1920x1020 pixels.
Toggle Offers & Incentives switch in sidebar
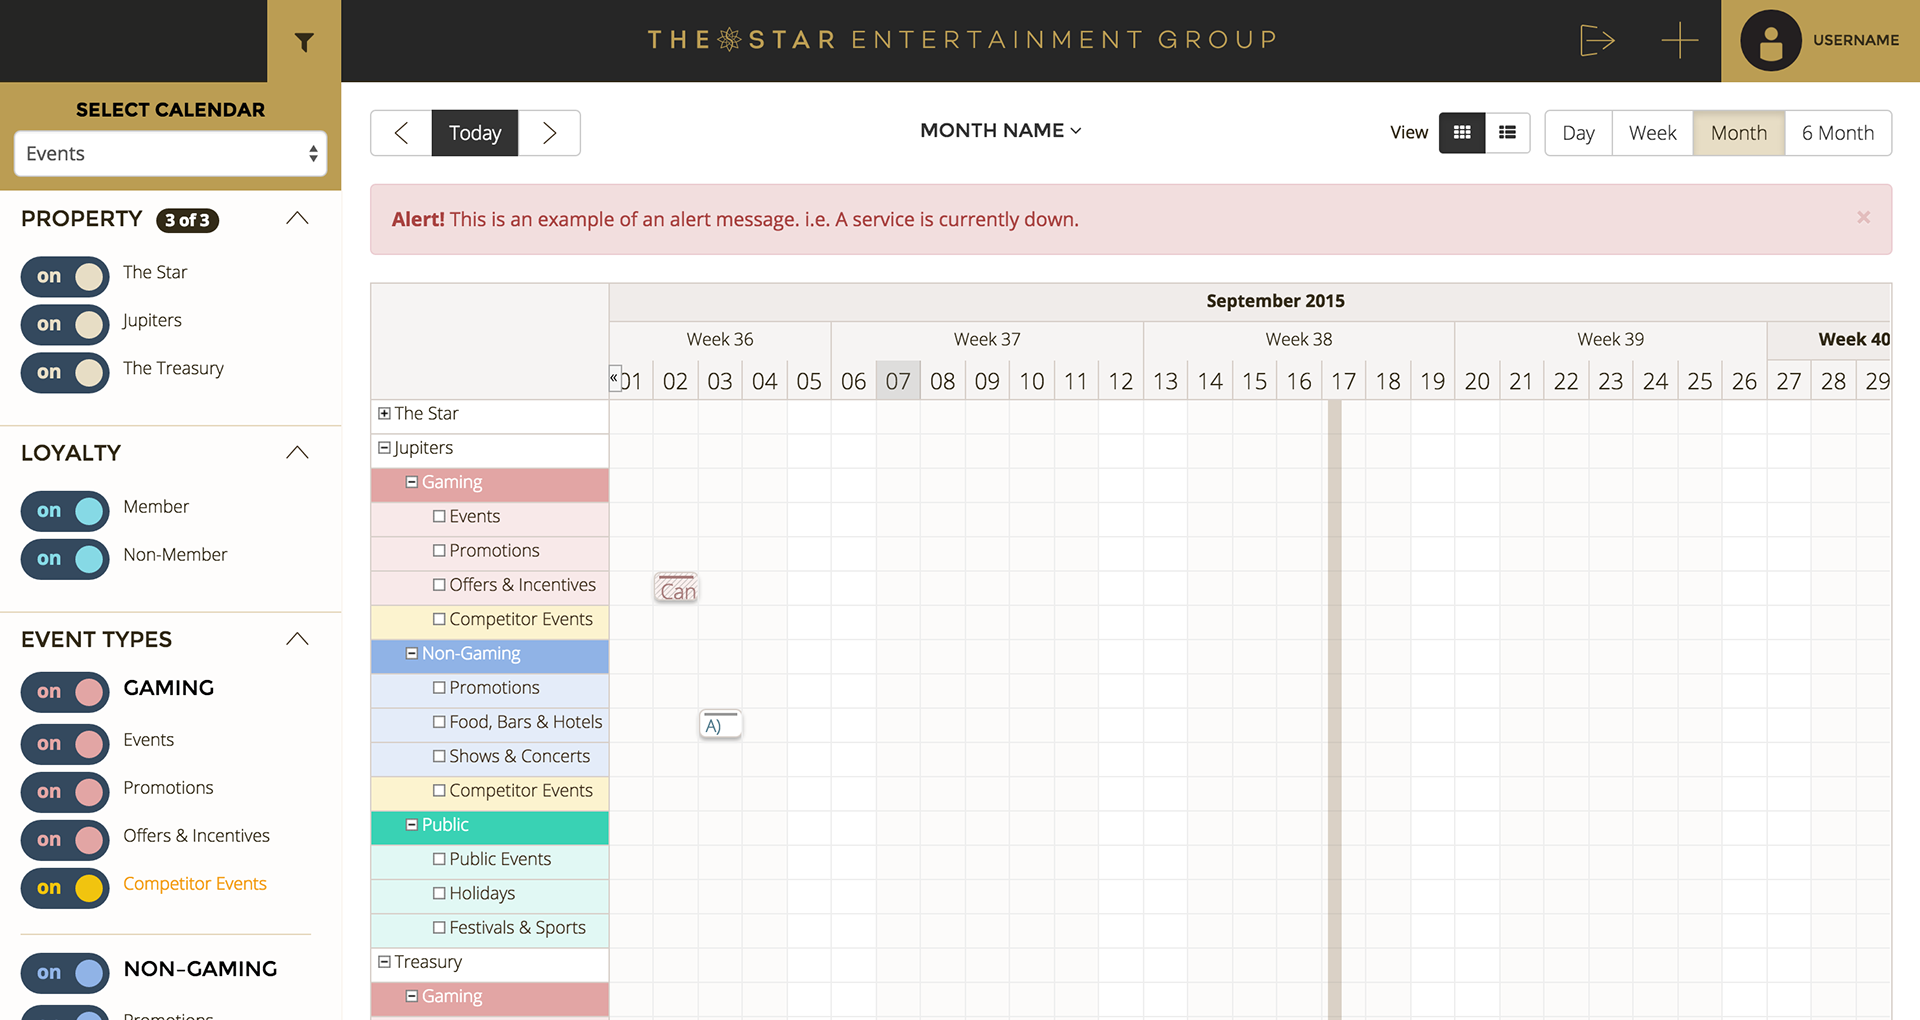(x=65, y=840)
